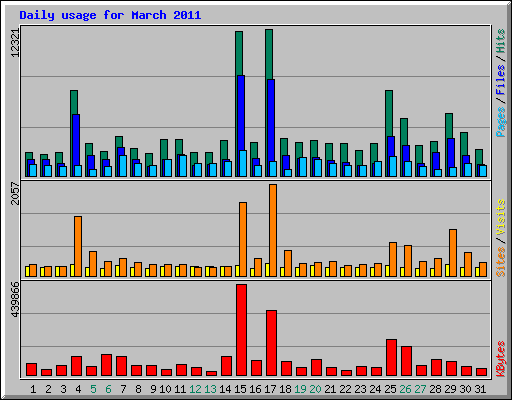512x400 pixels.
Task: Click the yellow 'Visits' legend label
Action: point(500,218)
